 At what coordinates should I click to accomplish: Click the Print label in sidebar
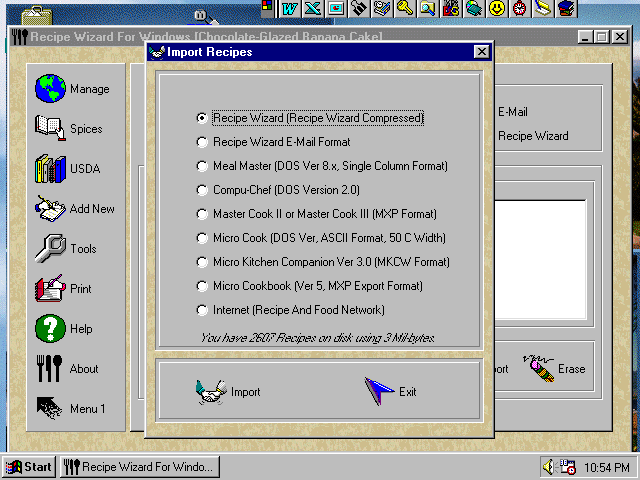click(x=81, y=289)
